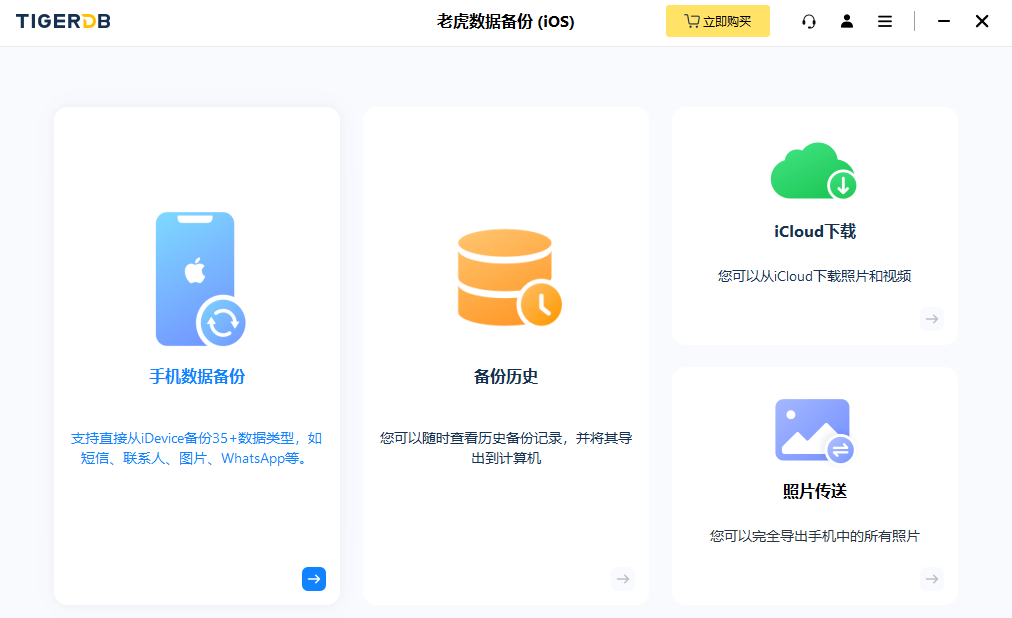Open the 照片传送 title
Image resolution: width=1012 pixels, height=618 pixels.
pos(815,492)
